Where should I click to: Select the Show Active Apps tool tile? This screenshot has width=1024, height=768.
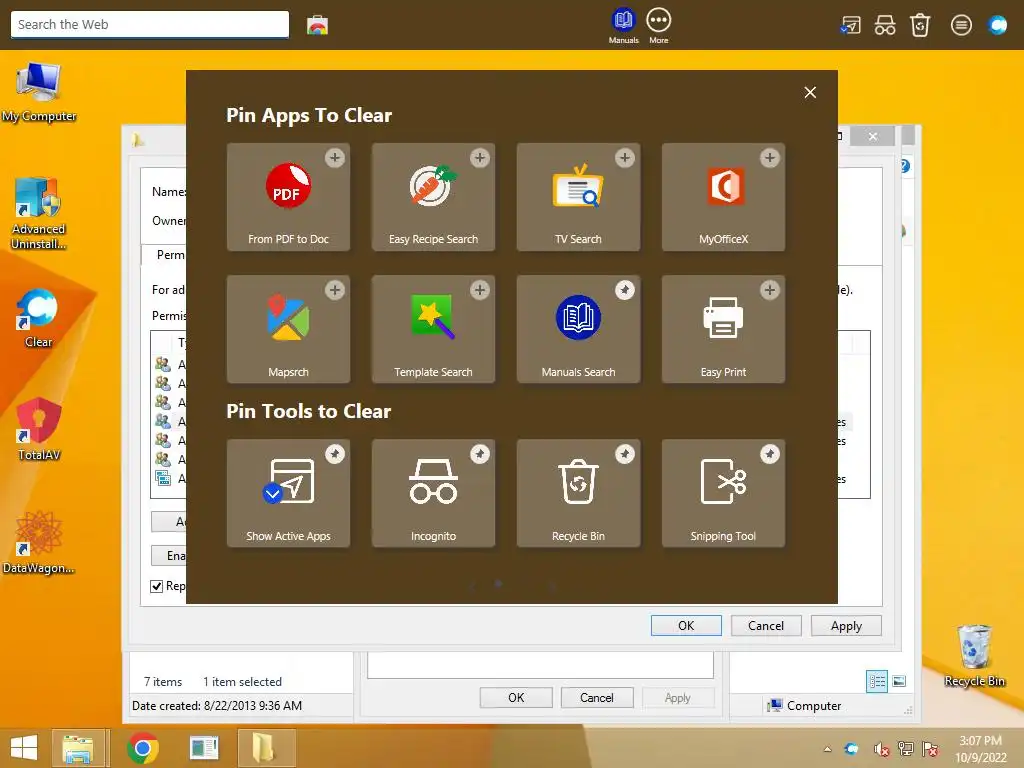(288, 493)
